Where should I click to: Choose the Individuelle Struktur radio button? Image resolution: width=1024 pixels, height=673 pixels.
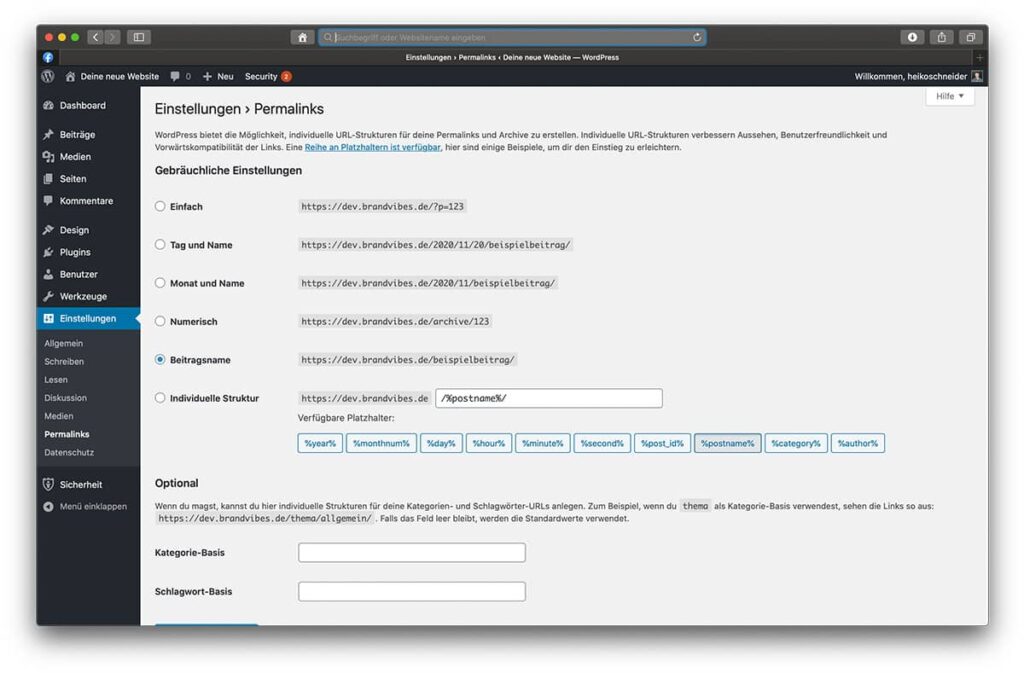tap(160, 398)
